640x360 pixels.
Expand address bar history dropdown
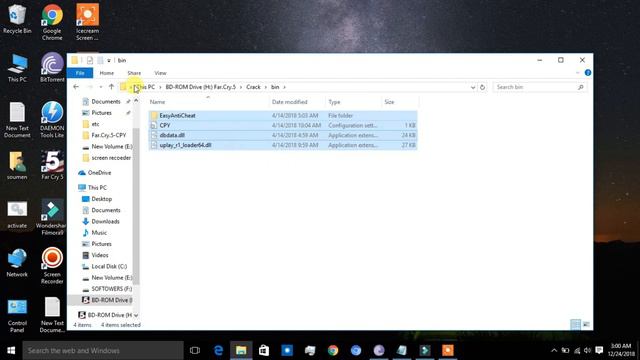[473, 87]
